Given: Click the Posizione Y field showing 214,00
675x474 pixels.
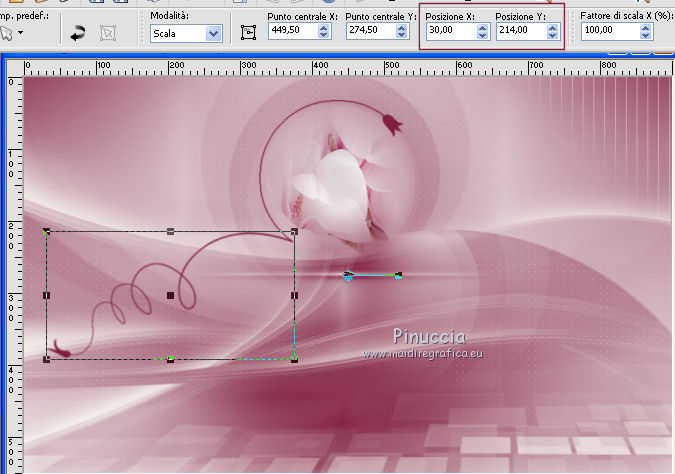Looking at the screenshot, I should 521,31.
